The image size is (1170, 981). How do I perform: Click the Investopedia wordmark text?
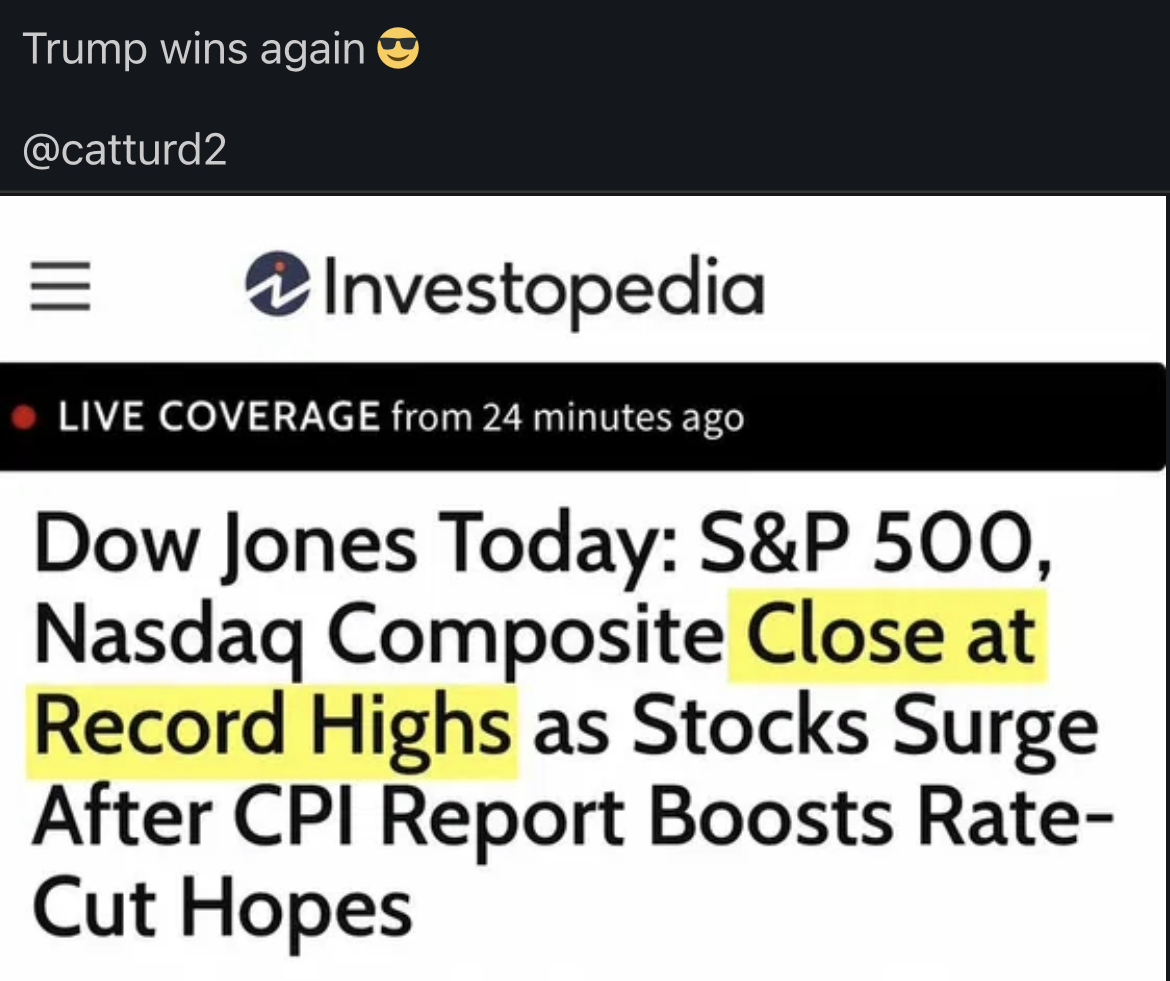click(x=538, y=287)
